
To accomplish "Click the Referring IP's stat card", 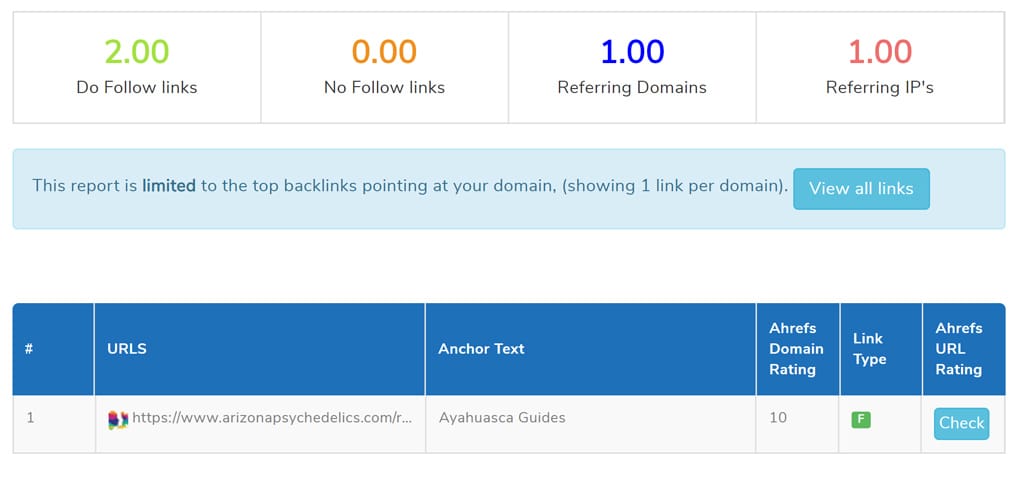I will (x=880, y=67).
